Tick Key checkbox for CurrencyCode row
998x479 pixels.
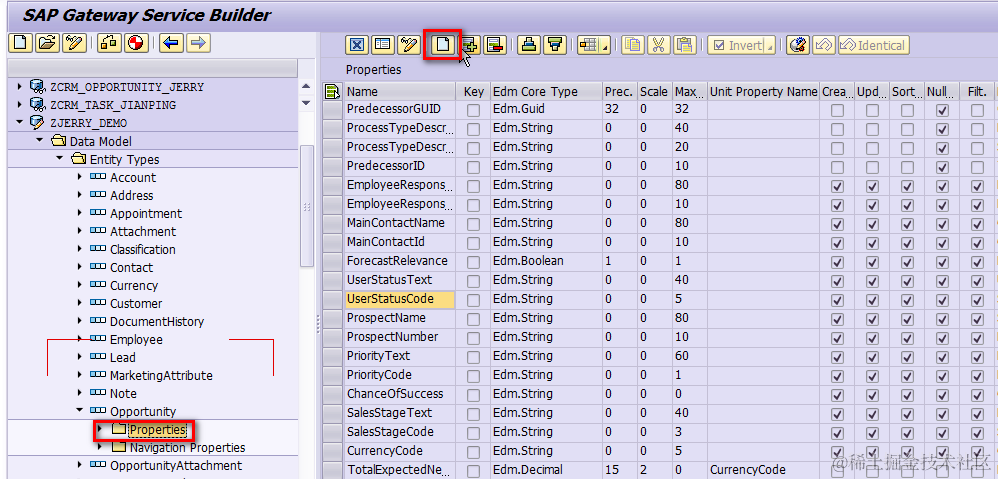[x=473, y=452]
